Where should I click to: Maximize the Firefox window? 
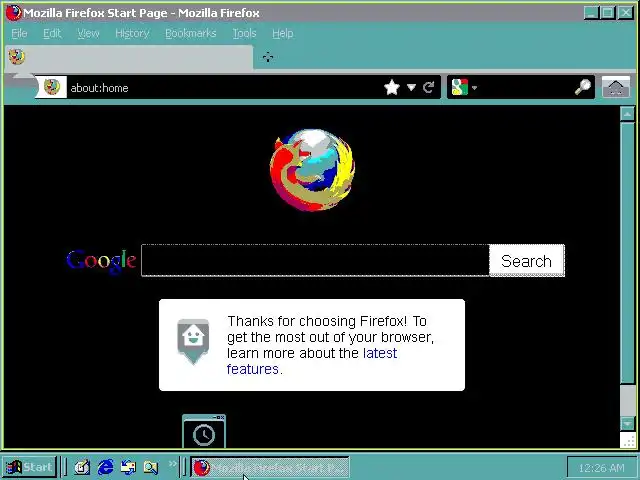coord(608,13)
